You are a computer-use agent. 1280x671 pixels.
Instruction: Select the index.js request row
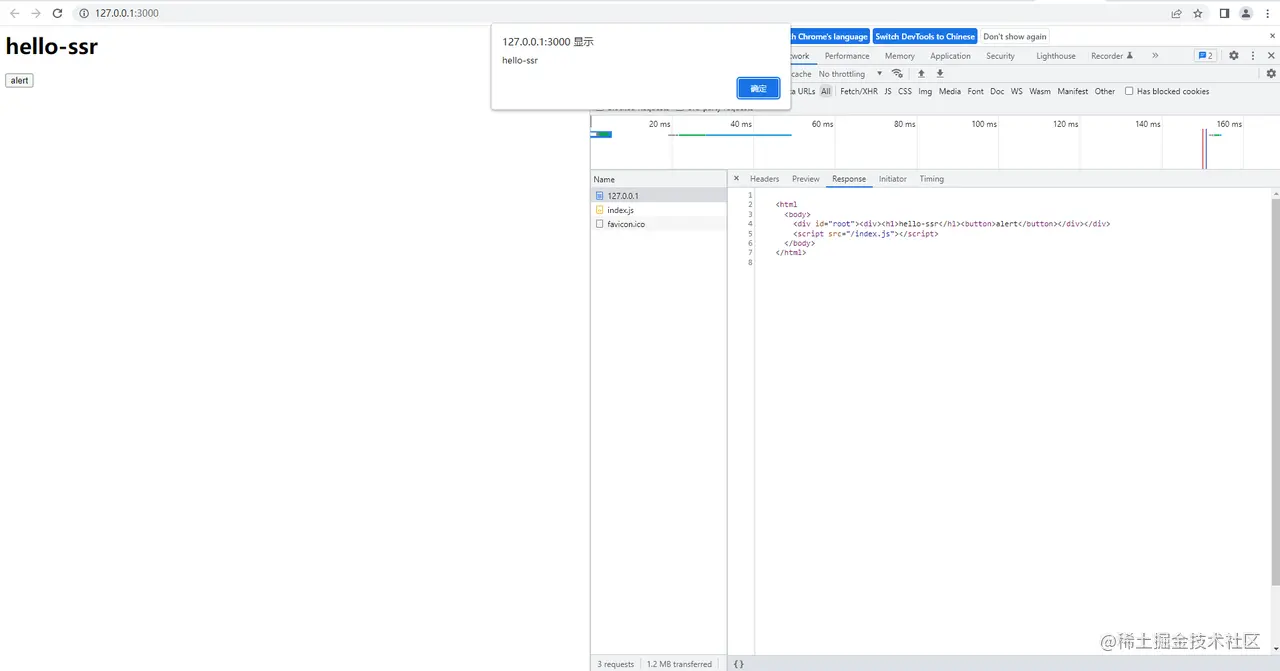(x=659, y=210)
